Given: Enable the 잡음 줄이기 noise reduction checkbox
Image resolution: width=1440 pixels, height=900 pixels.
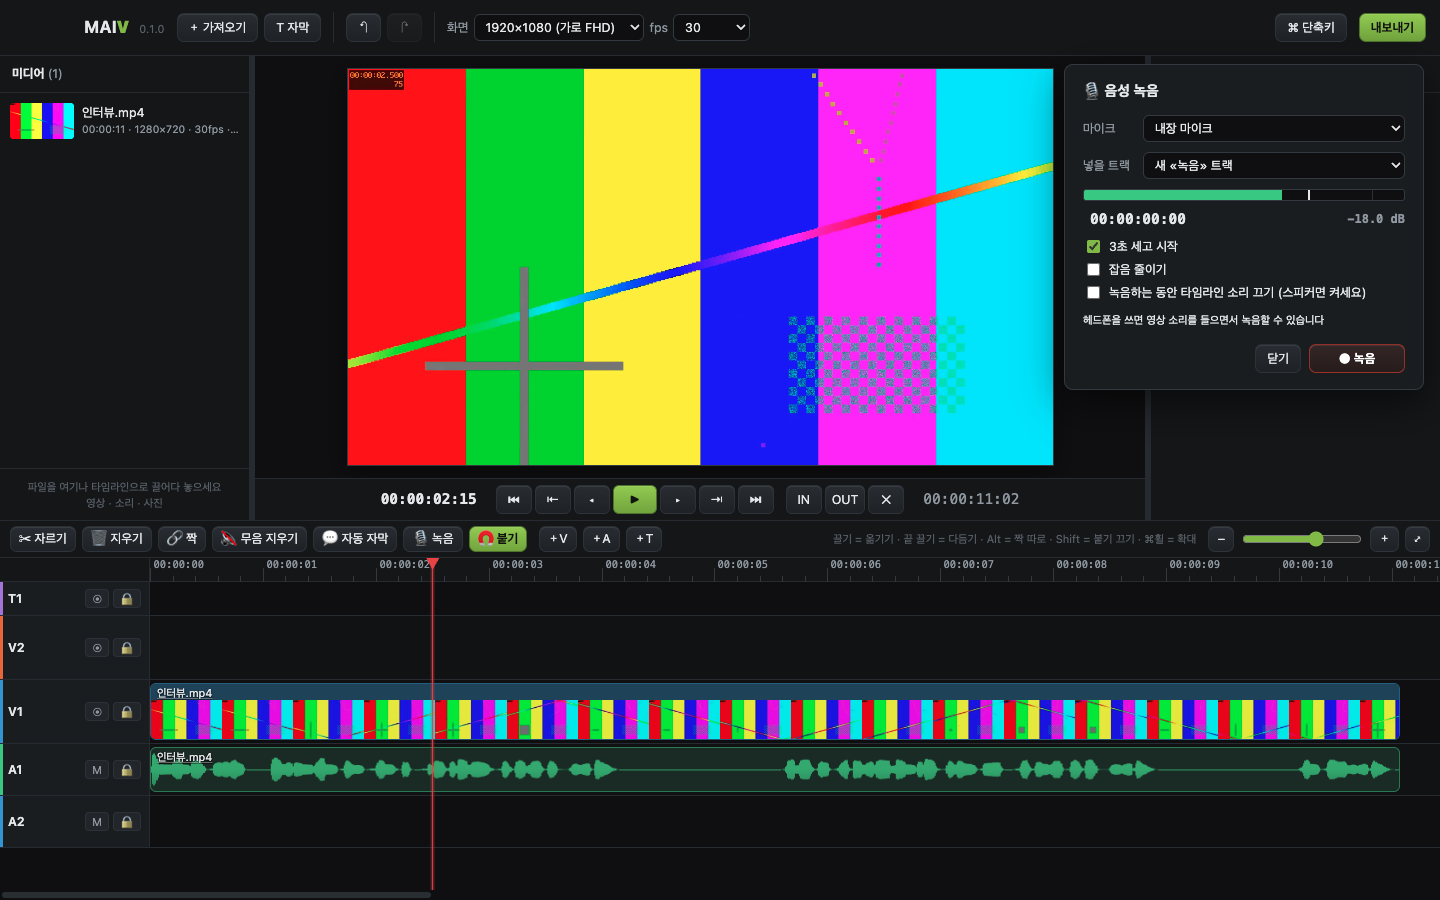Looking at the screenshot, I should click(1093, 269).
